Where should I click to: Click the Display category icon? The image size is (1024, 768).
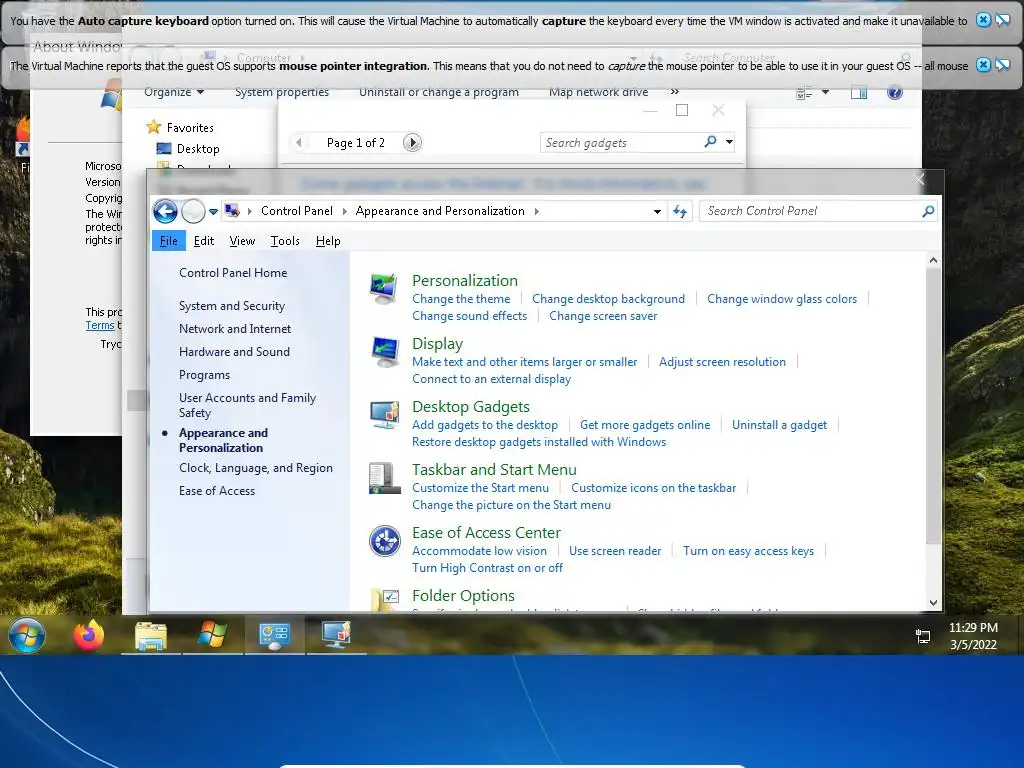385,352
